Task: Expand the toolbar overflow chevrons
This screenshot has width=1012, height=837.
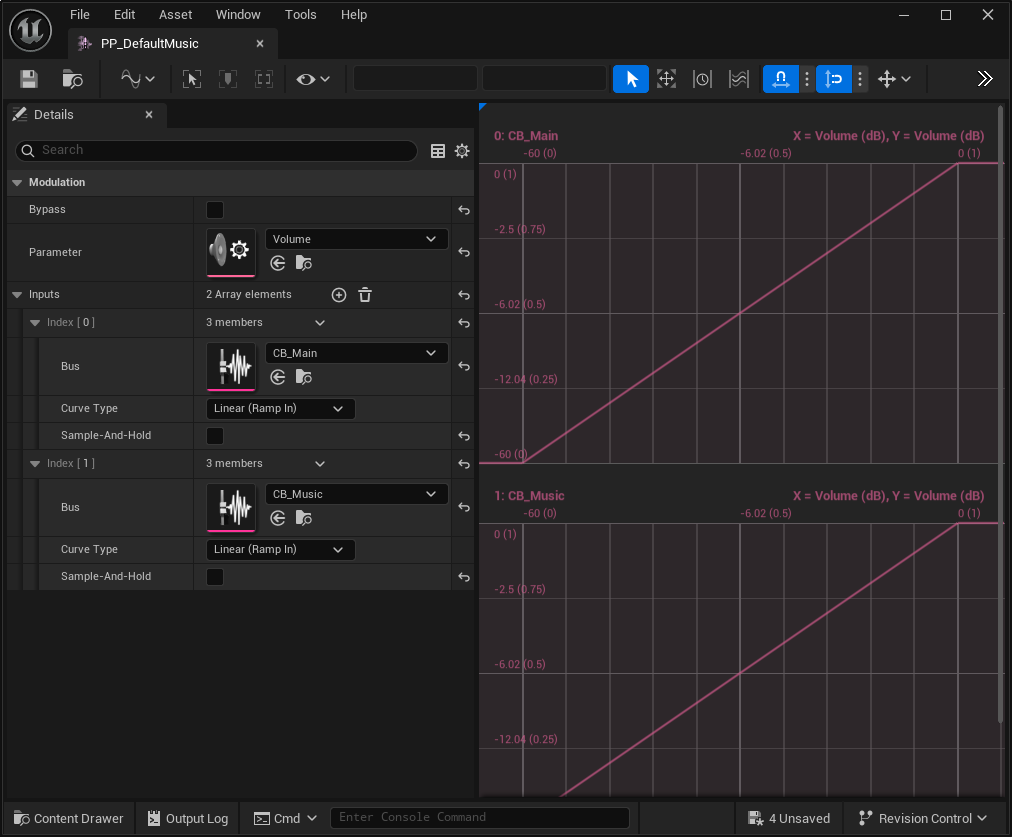Action: [985, 79]
